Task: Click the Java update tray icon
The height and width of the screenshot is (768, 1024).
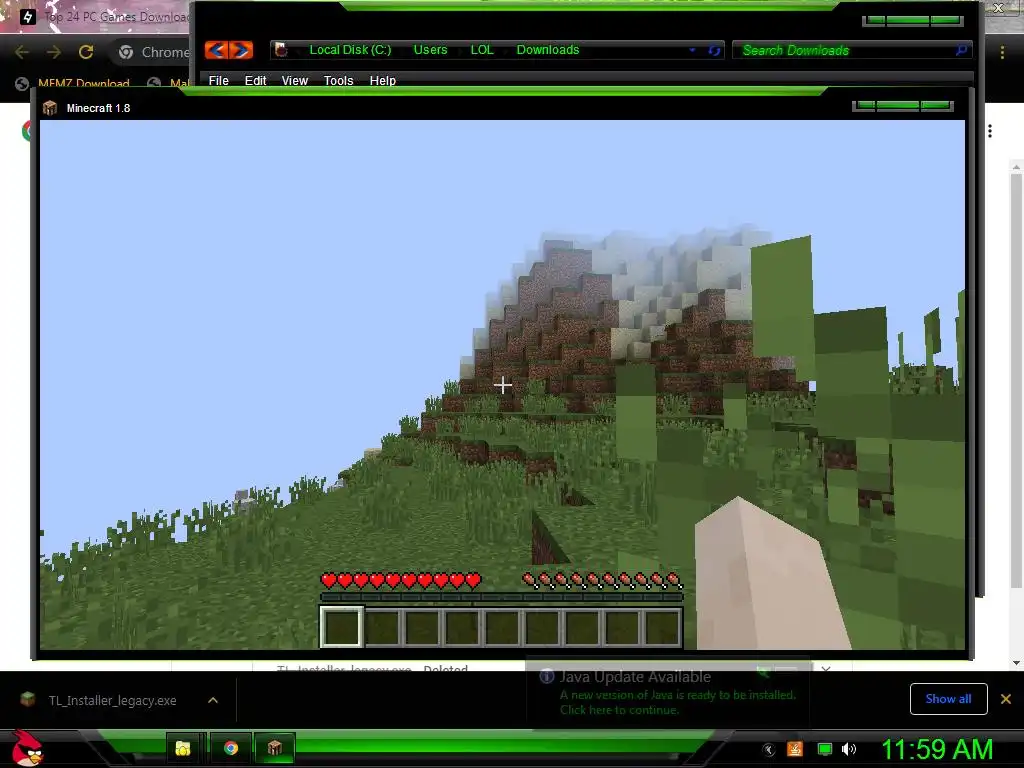Action: point(795,749)
